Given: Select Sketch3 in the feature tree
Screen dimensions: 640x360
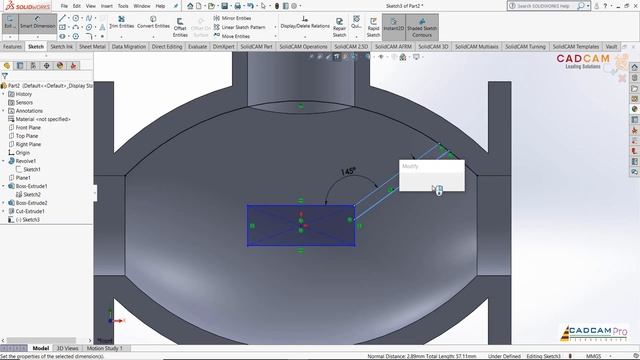Looking at the screenshot, I should 28,220.
